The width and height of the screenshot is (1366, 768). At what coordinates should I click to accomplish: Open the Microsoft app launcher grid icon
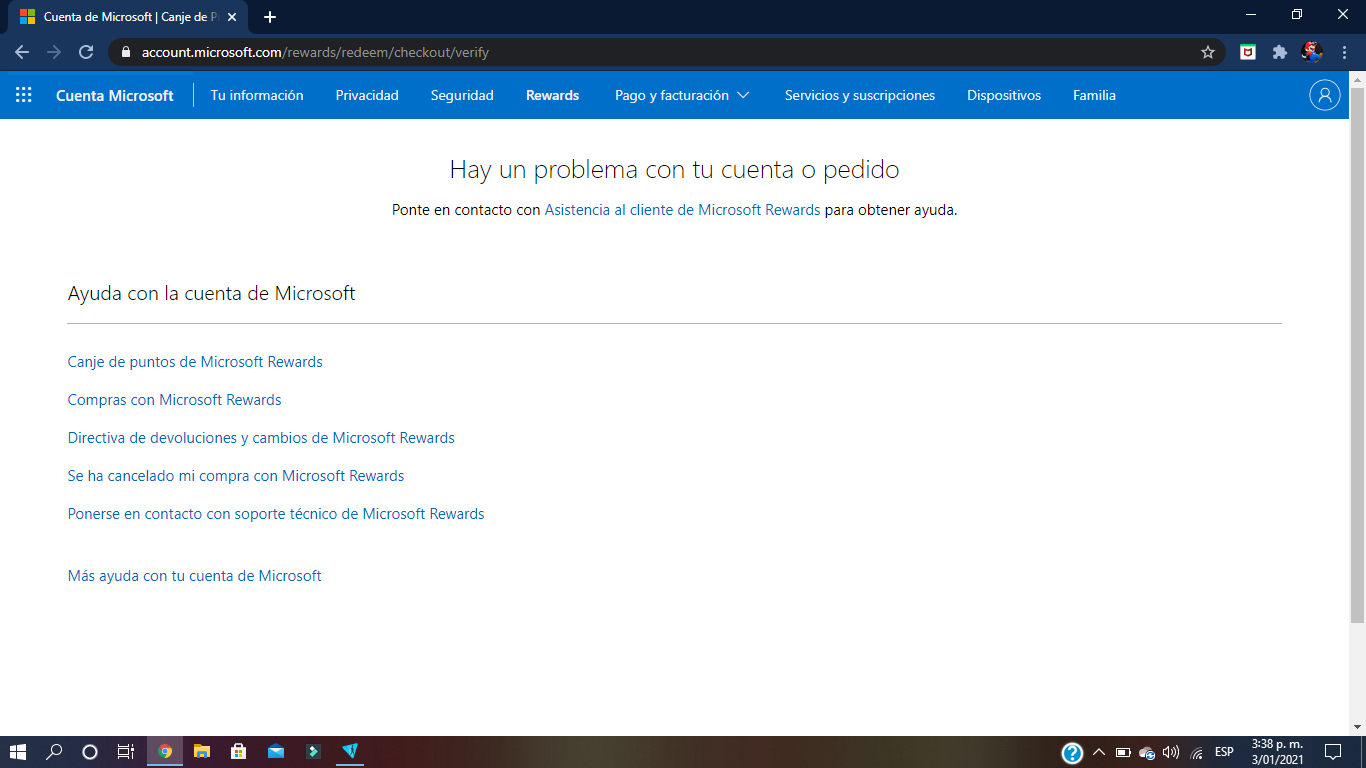pos(22,95)
